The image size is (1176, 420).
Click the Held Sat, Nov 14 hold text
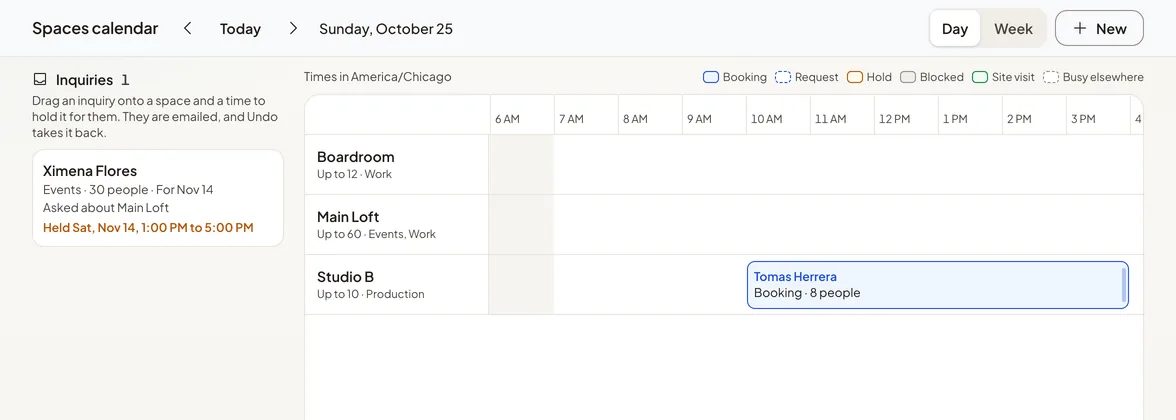148,227
